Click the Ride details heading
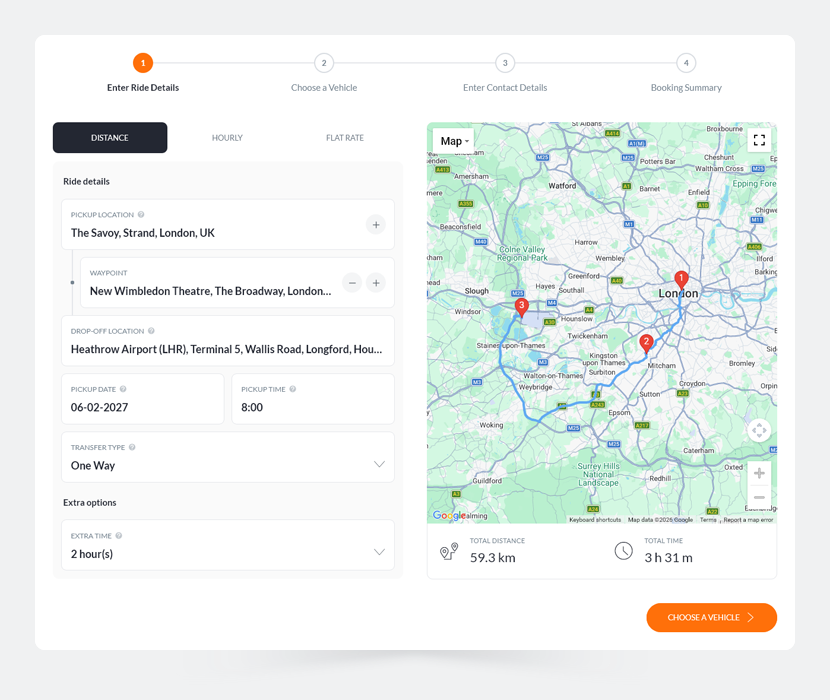The height and width of the screenshot is (700, 830). [86, 182]
